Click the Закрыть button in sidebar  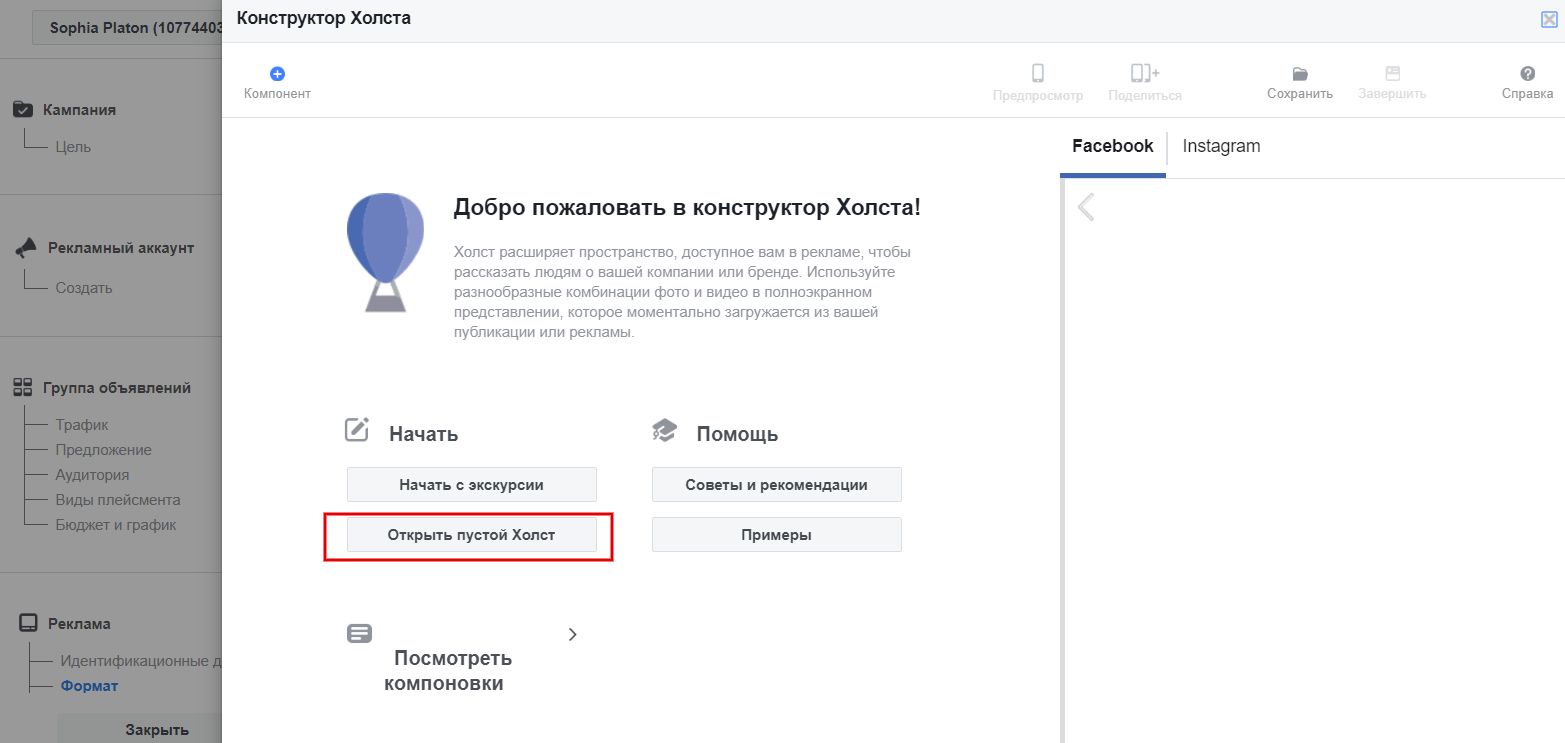pyautogui.click(x=157, y=729)
